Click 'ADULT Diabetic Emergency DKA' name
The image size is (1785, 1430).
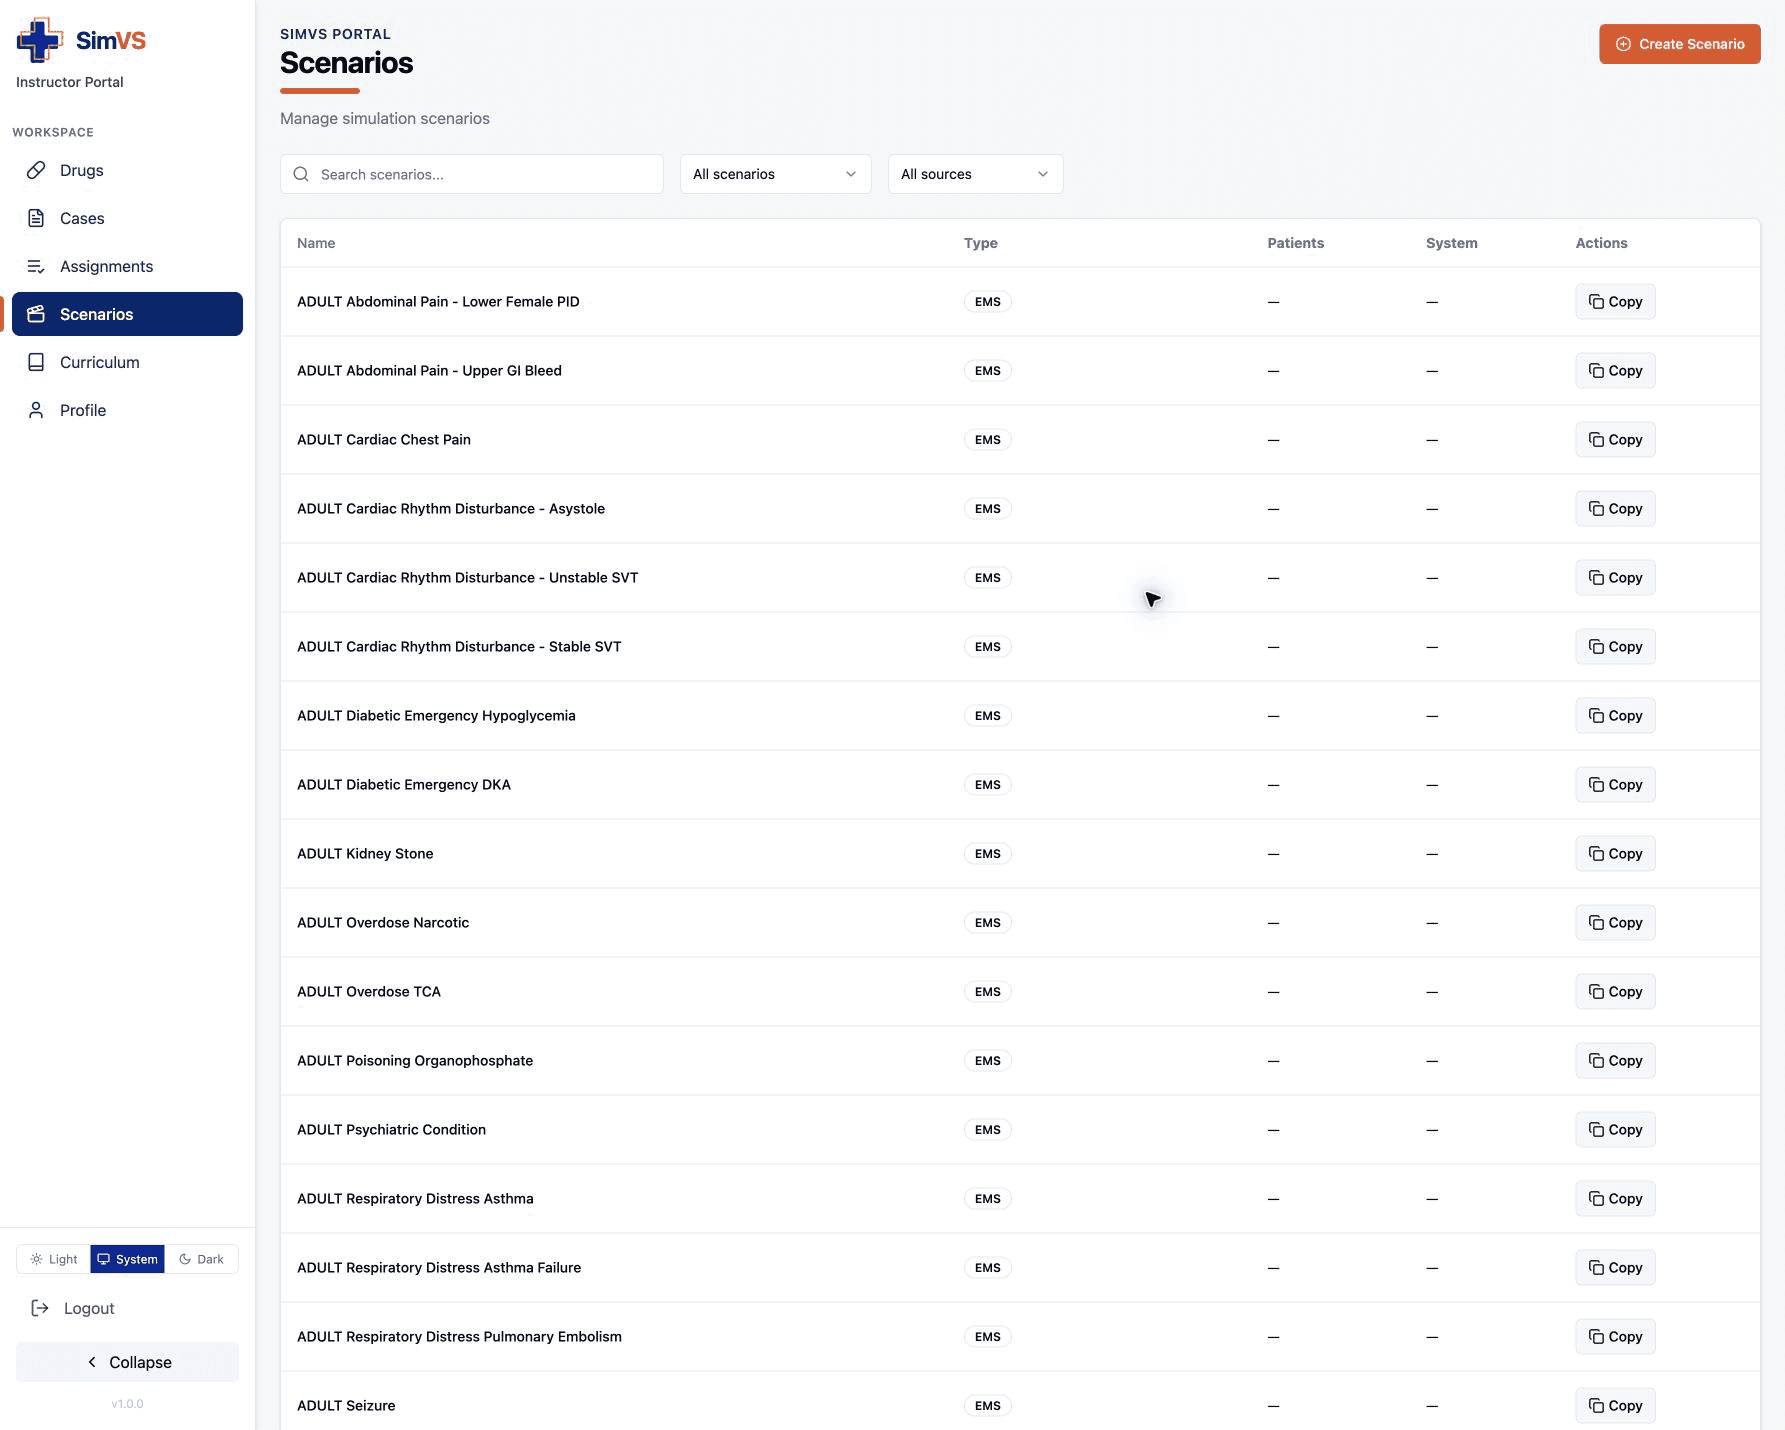click(x=404, y=785)
